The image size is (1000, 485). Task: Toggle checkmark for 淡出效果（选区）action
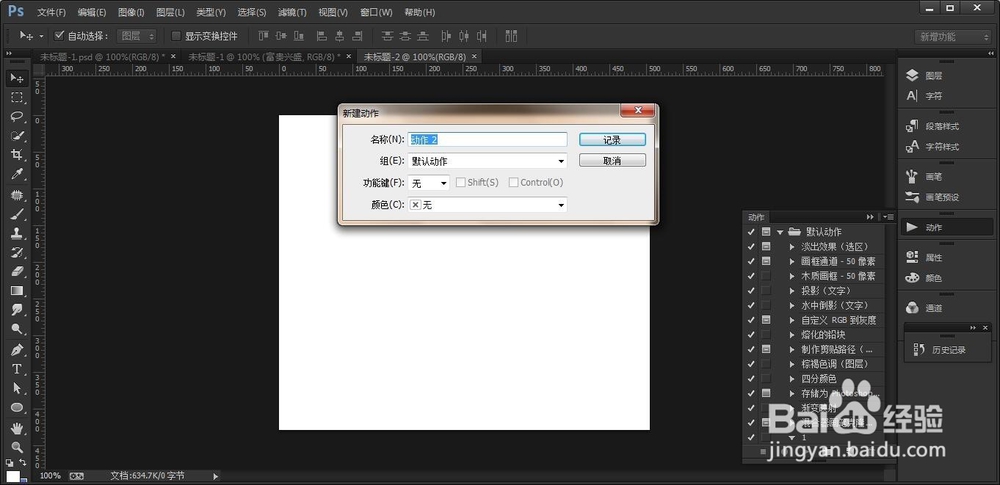(x=751, y=246)
